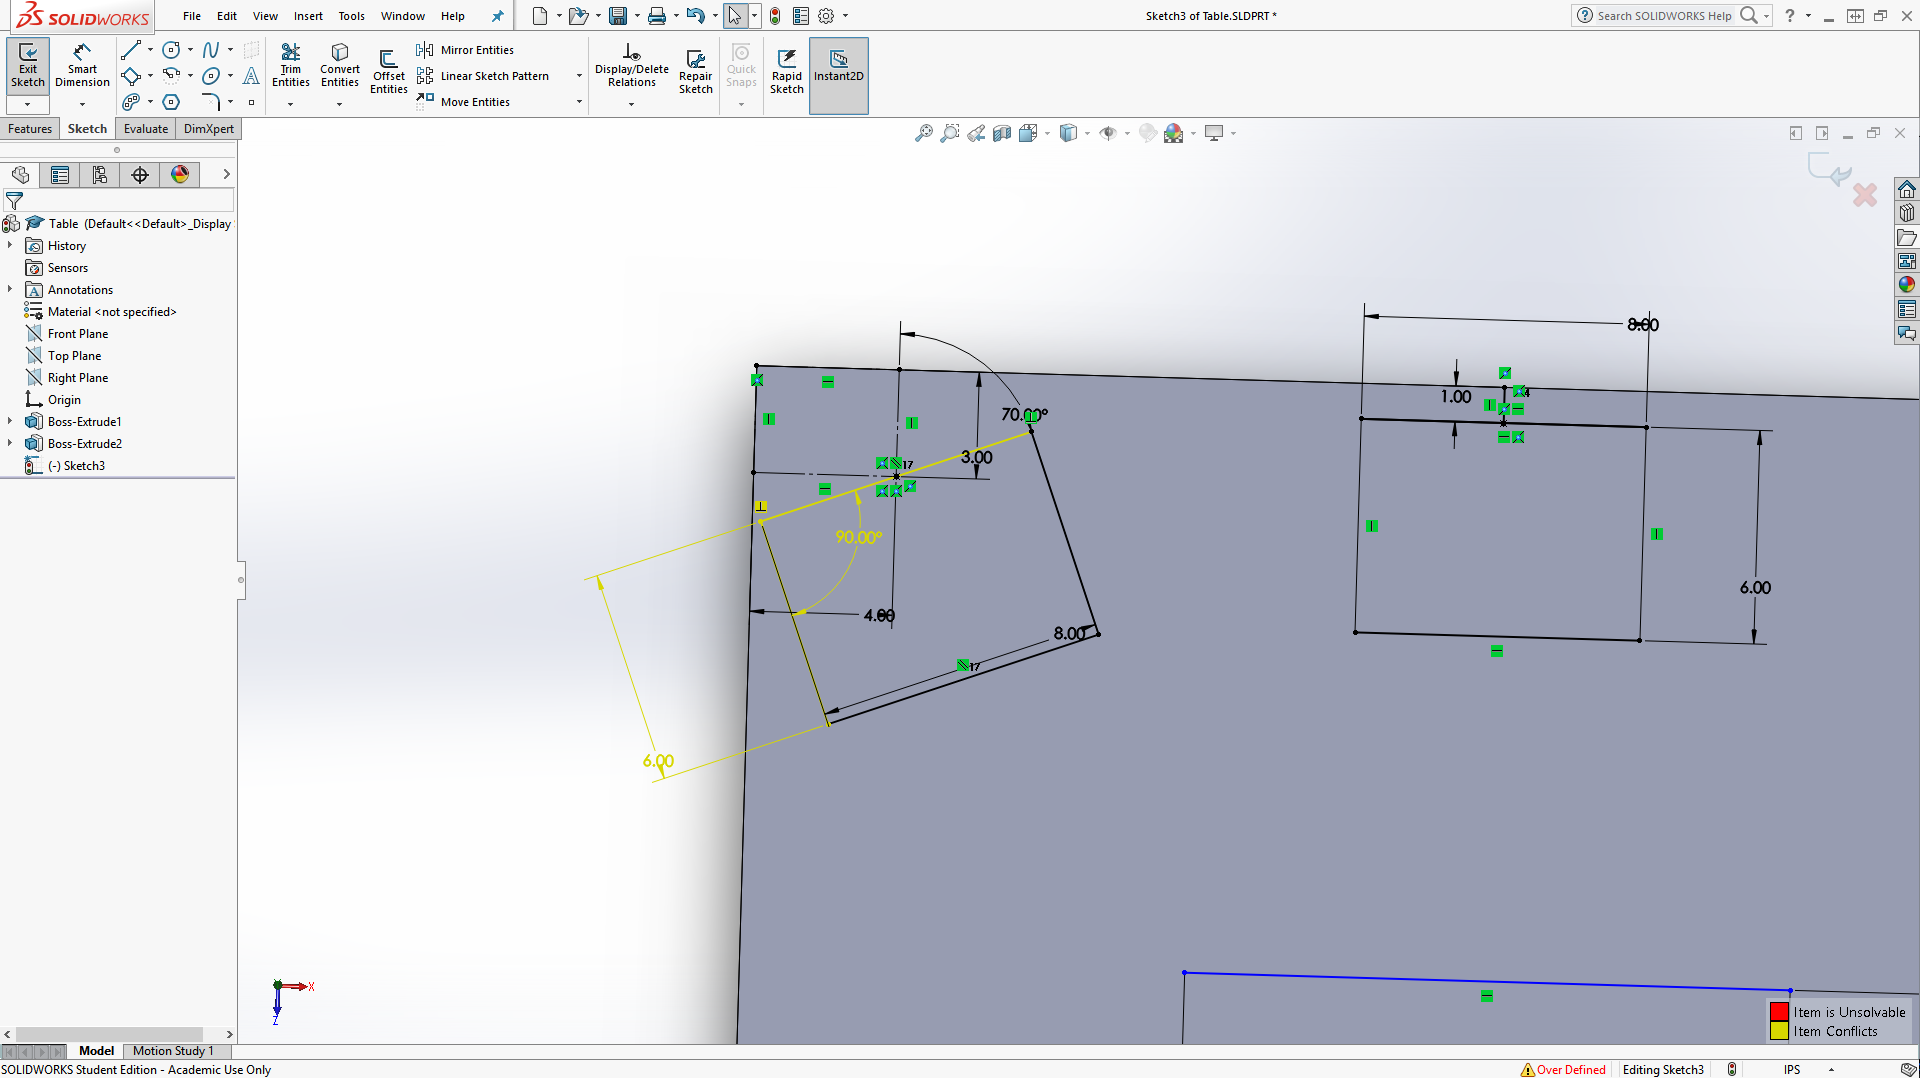Select the sketch Point tool
This screenshot has width=1920, height=1078.
[251, 102]
